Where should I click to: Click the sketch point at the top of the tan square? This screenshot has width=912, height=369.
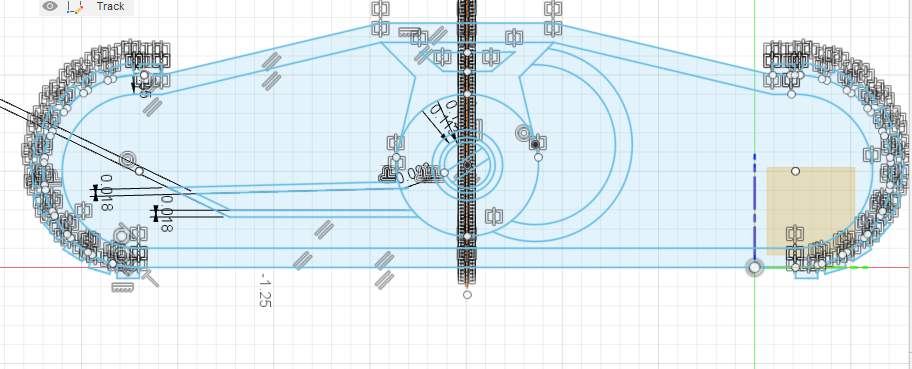tap(796, 171)
